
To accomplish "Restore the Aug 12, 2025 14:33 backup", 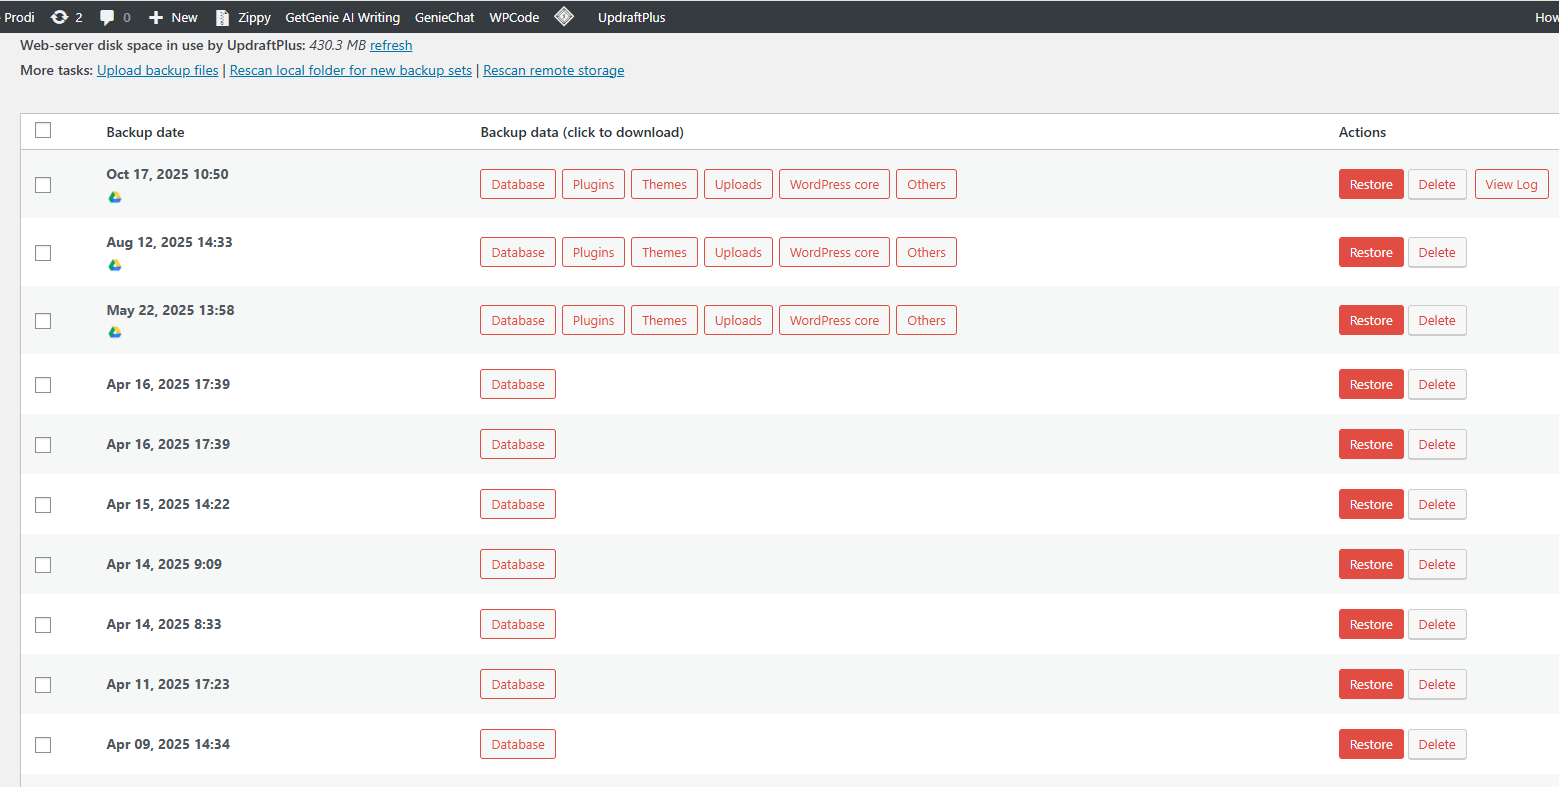I will pyautogui.click(x=1370, y=253).
